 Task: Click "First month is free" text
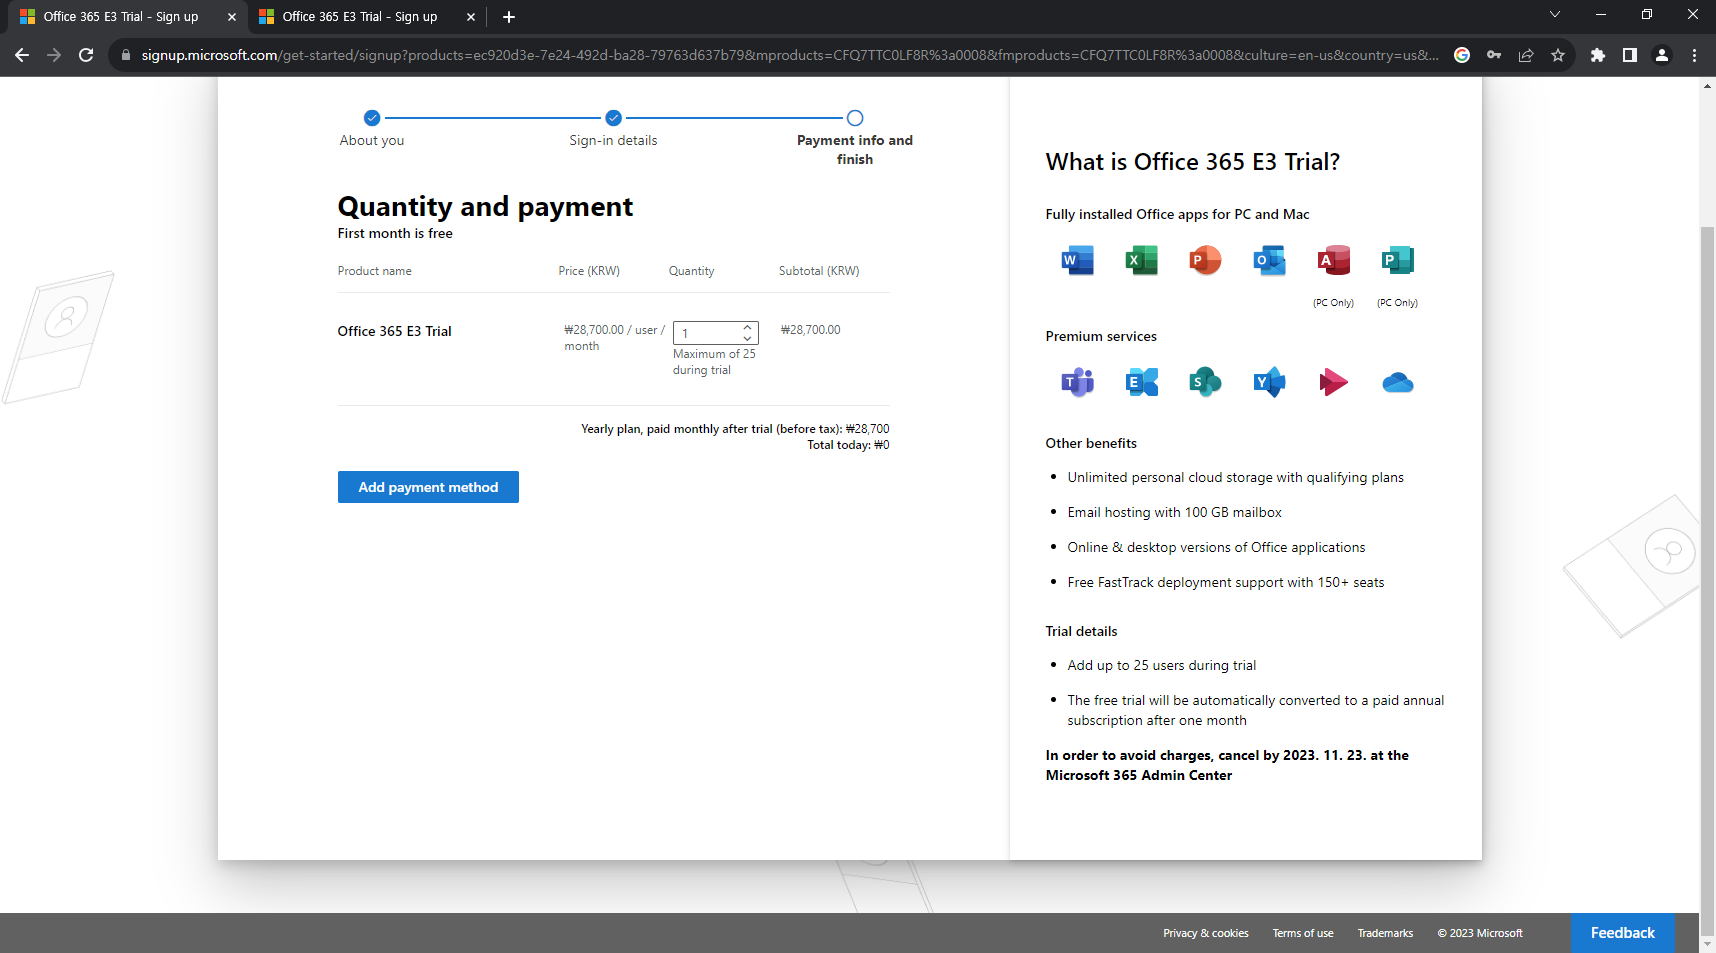coord(395,233)
